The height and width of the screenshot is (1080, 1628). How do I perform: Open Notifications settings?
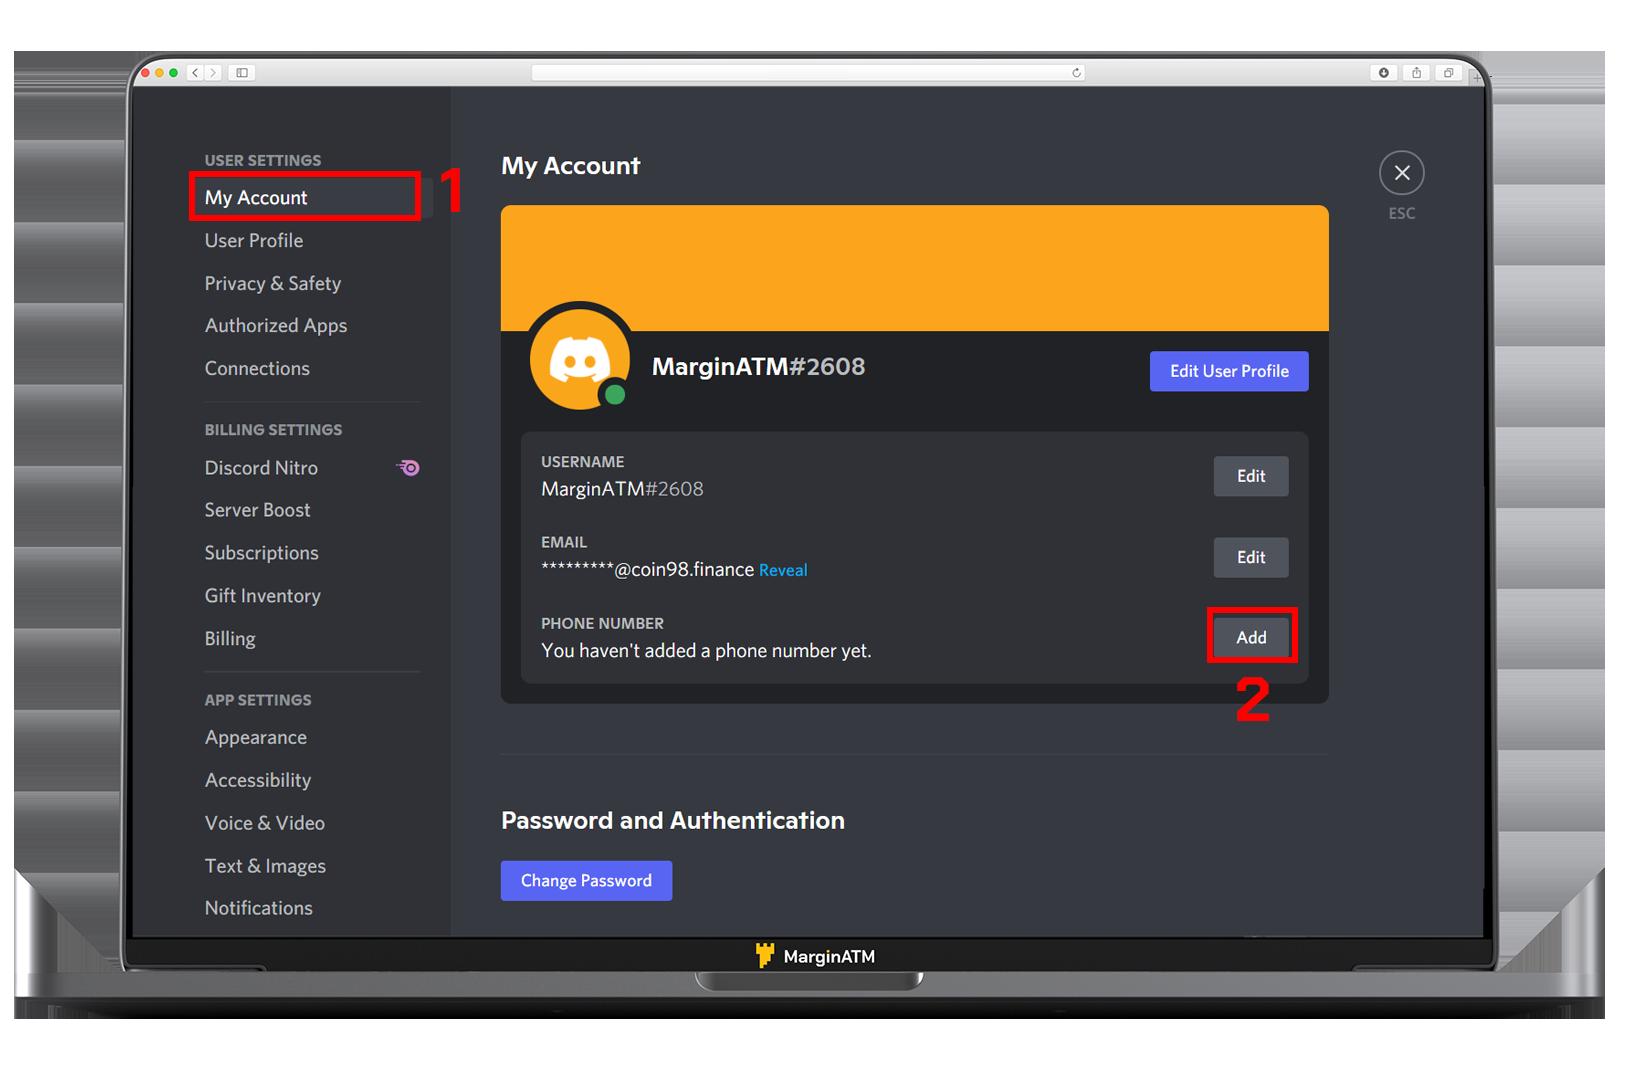(259, 908)
